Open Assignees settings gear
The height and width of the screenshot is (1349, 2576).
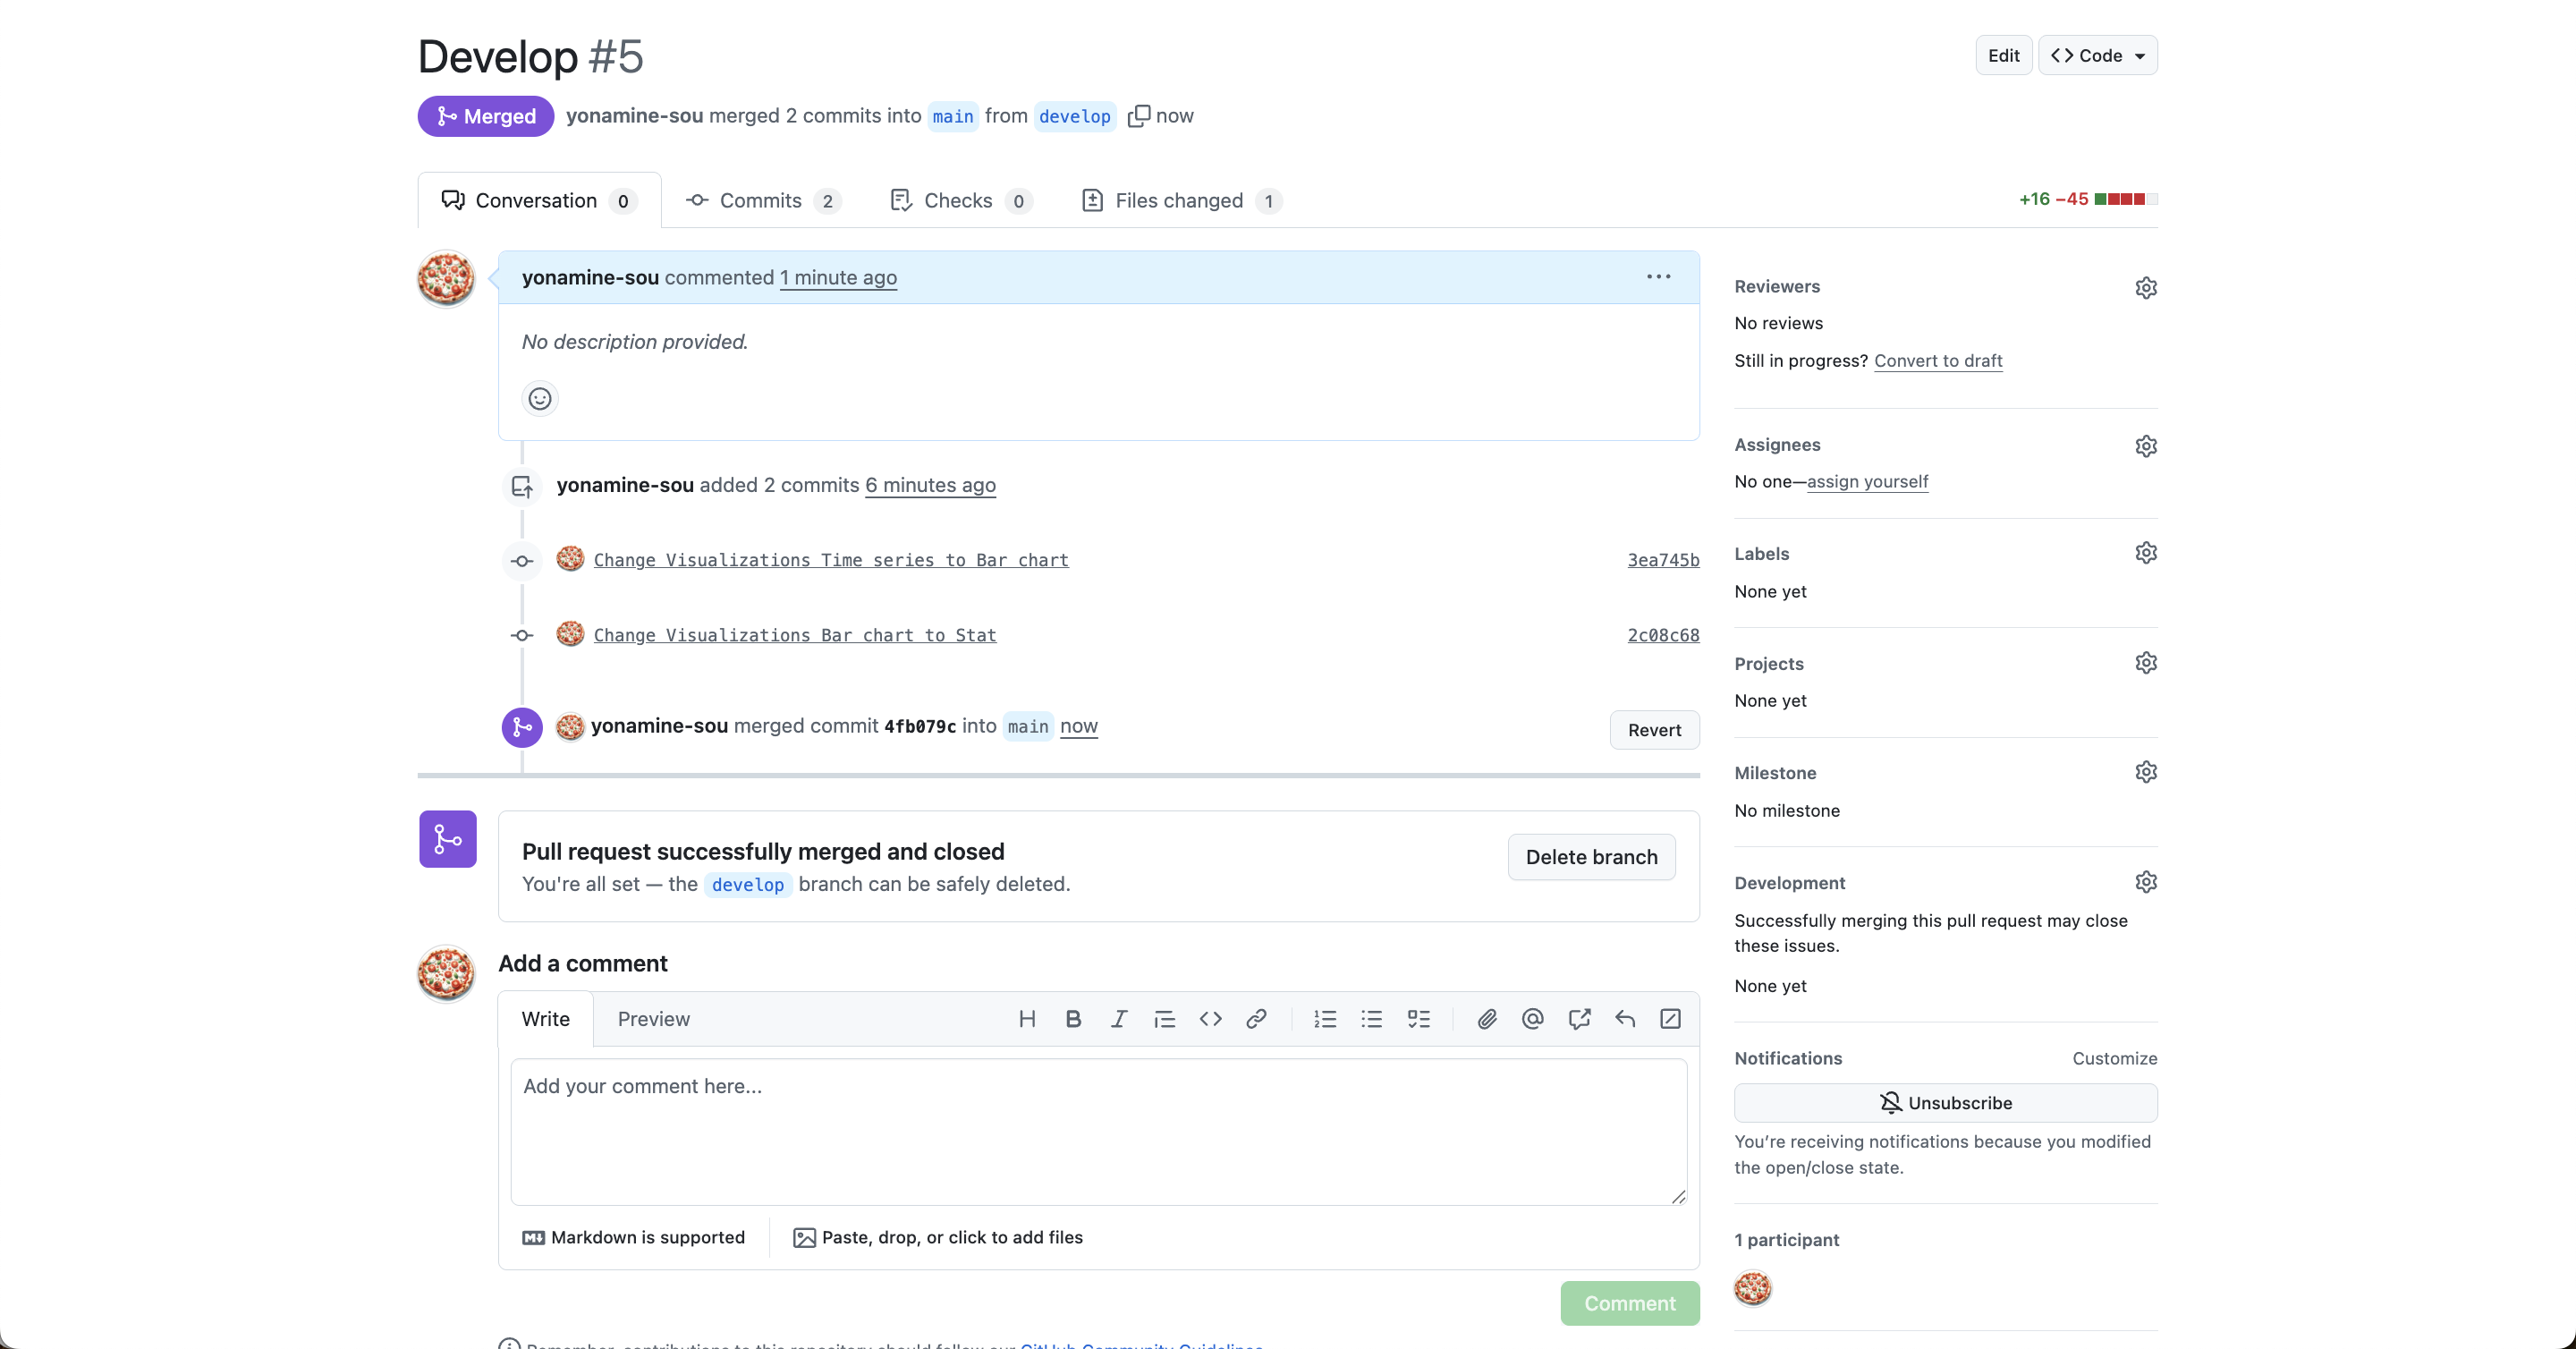2145,446
